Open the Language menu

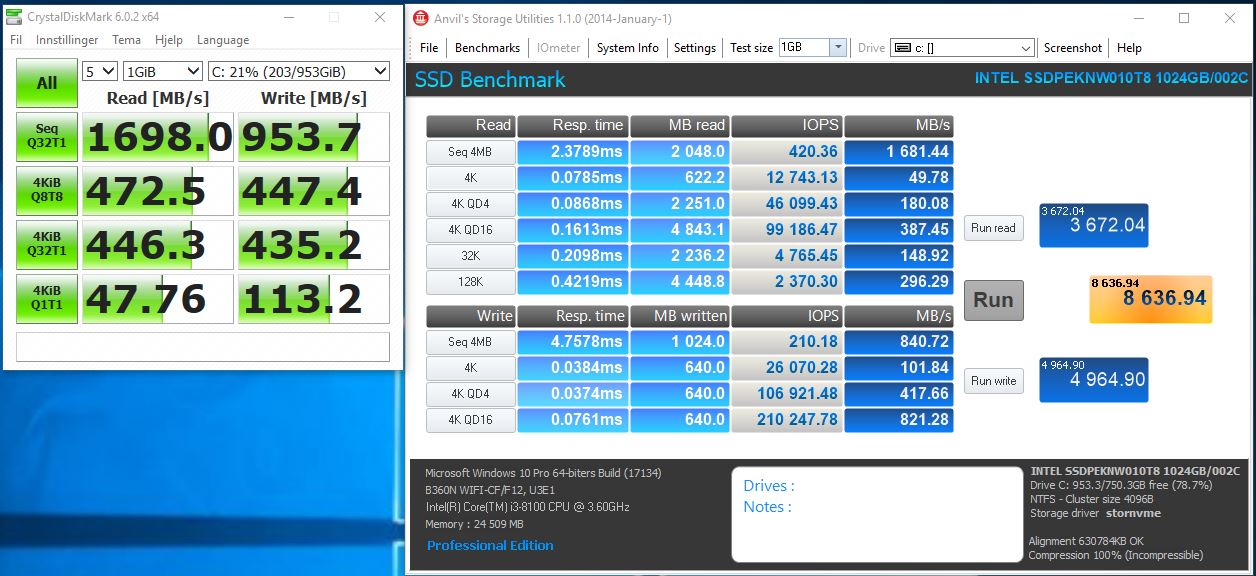tap(223, 40)
